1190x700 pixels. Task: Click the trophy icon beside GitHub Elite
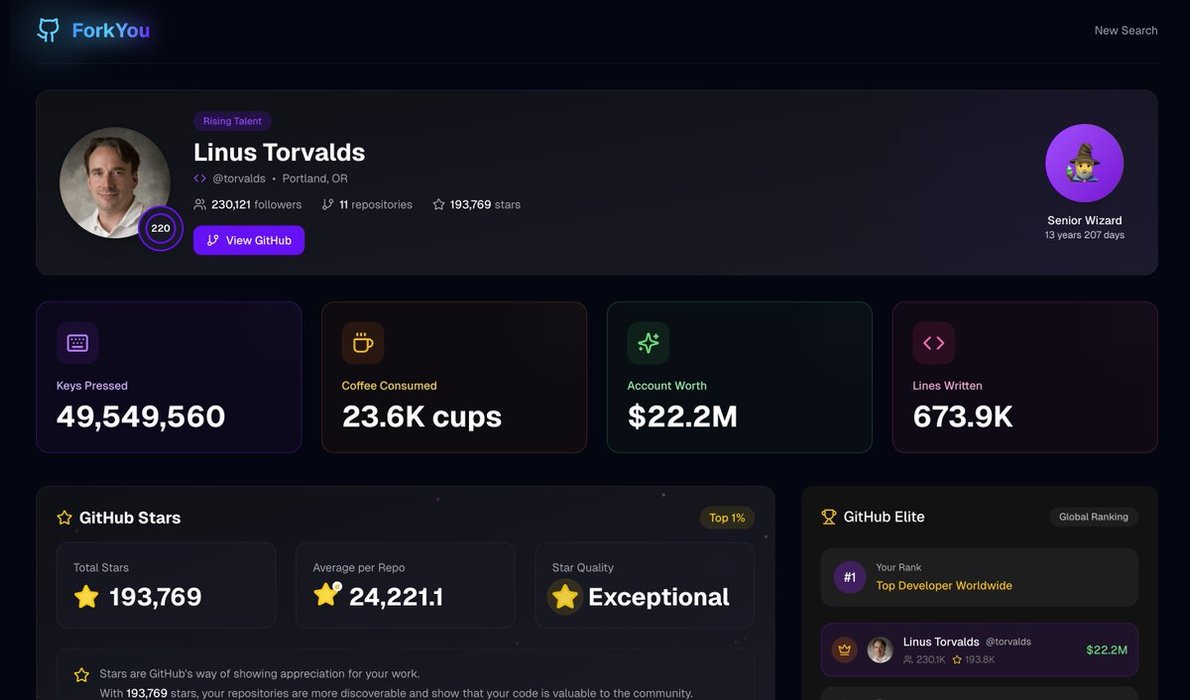(829, 517)
